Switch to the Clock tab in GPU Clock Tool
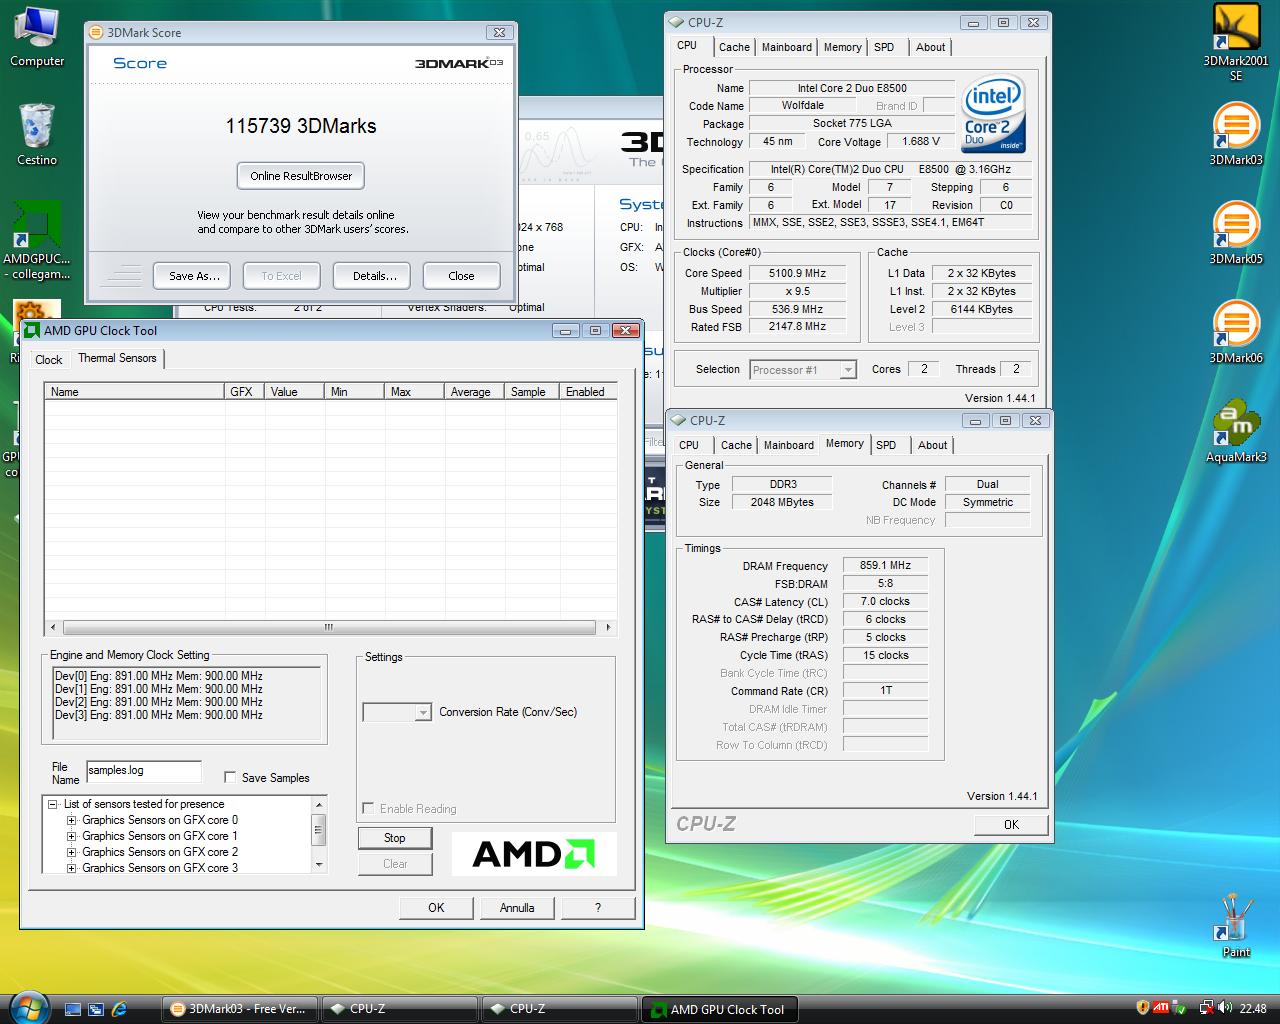1280x1024 pixels. pyautogui.click(x=49, y=359)
